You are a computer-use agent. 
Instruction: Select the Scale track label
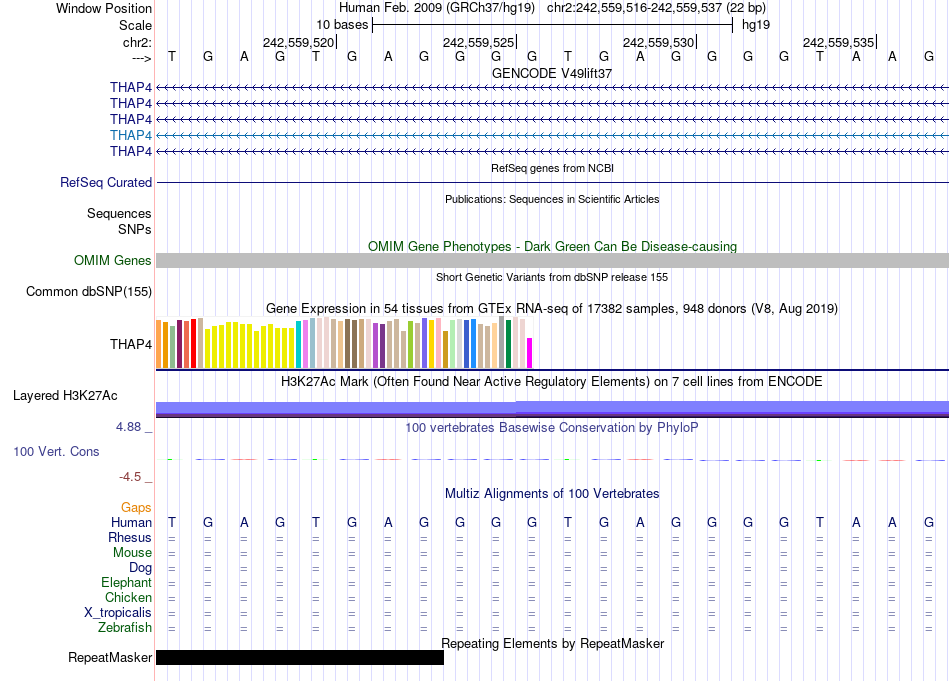pos(135,25)
